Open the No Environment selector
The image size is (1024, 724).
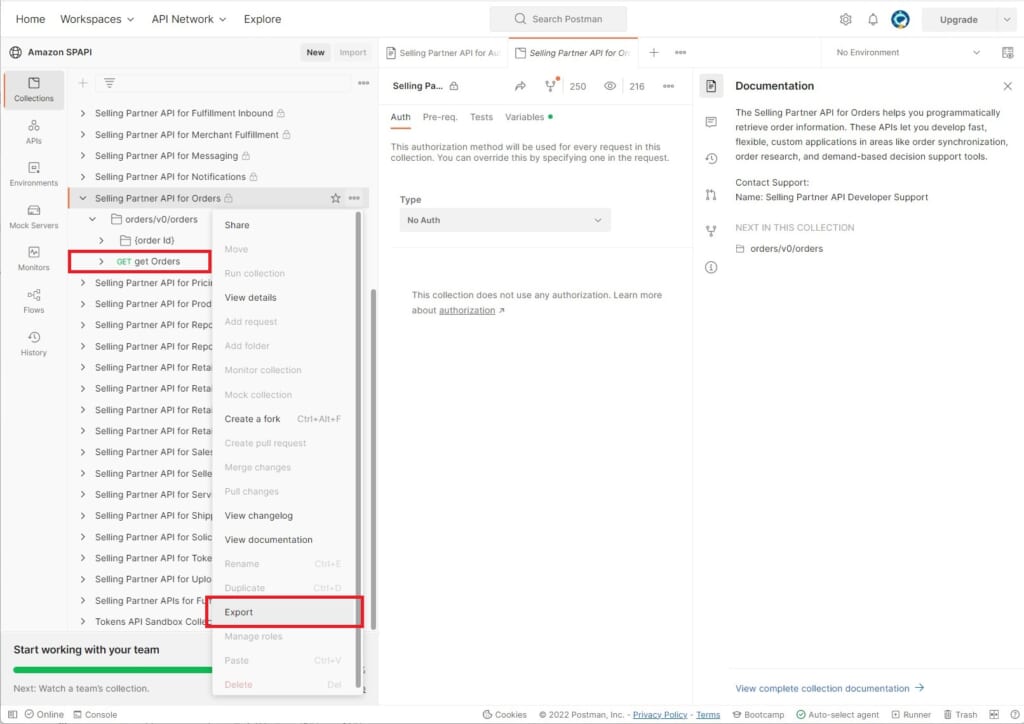(x=908, y=52)
